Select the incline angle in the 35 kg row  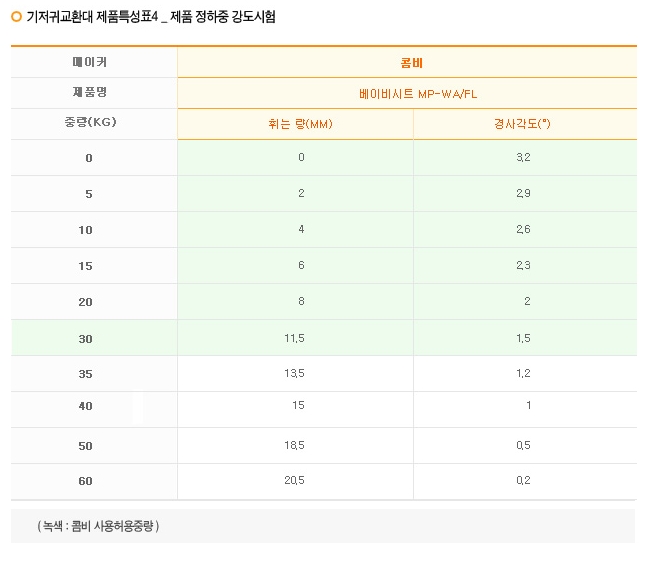(523, 373)
